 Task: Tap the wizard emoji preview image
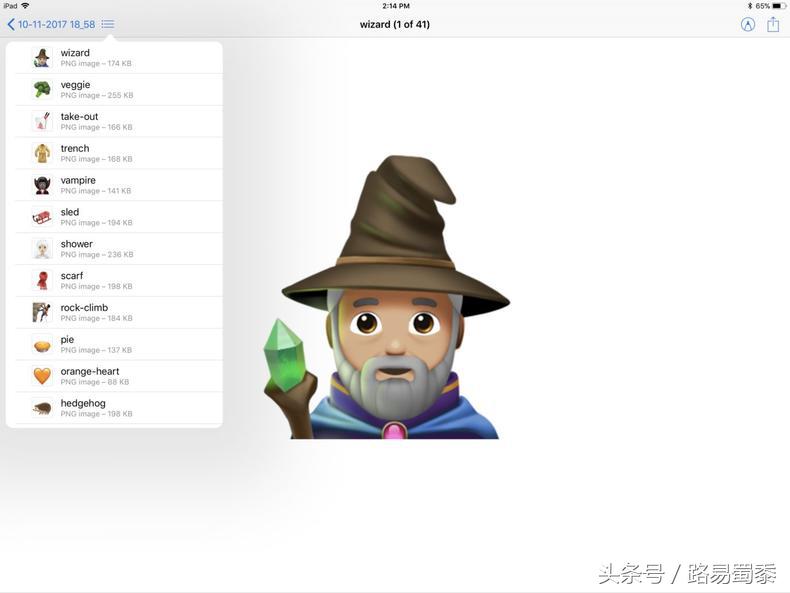[387, 297]
